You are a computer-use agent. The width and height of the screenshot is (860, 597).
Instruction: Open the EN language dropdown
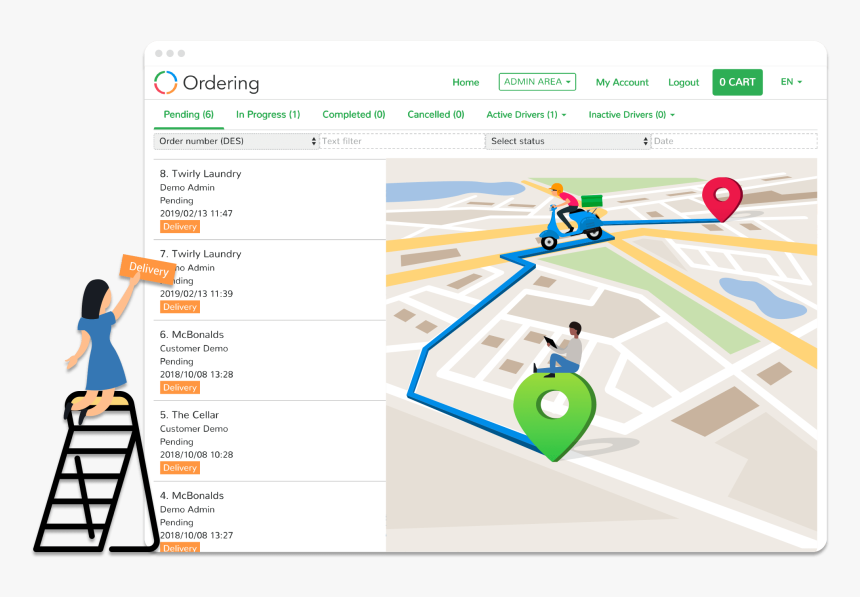pos(790,82)
